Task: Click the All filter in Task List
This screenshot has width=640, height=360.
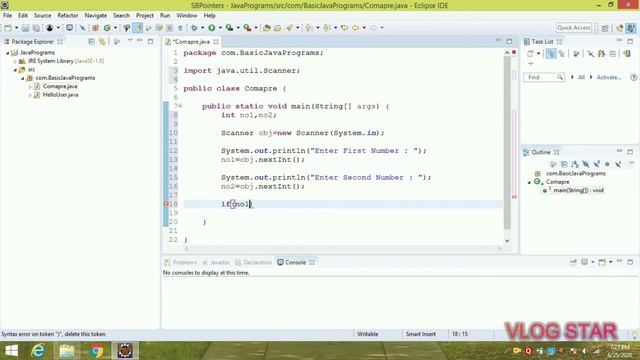Action: [x=581, y=77]
